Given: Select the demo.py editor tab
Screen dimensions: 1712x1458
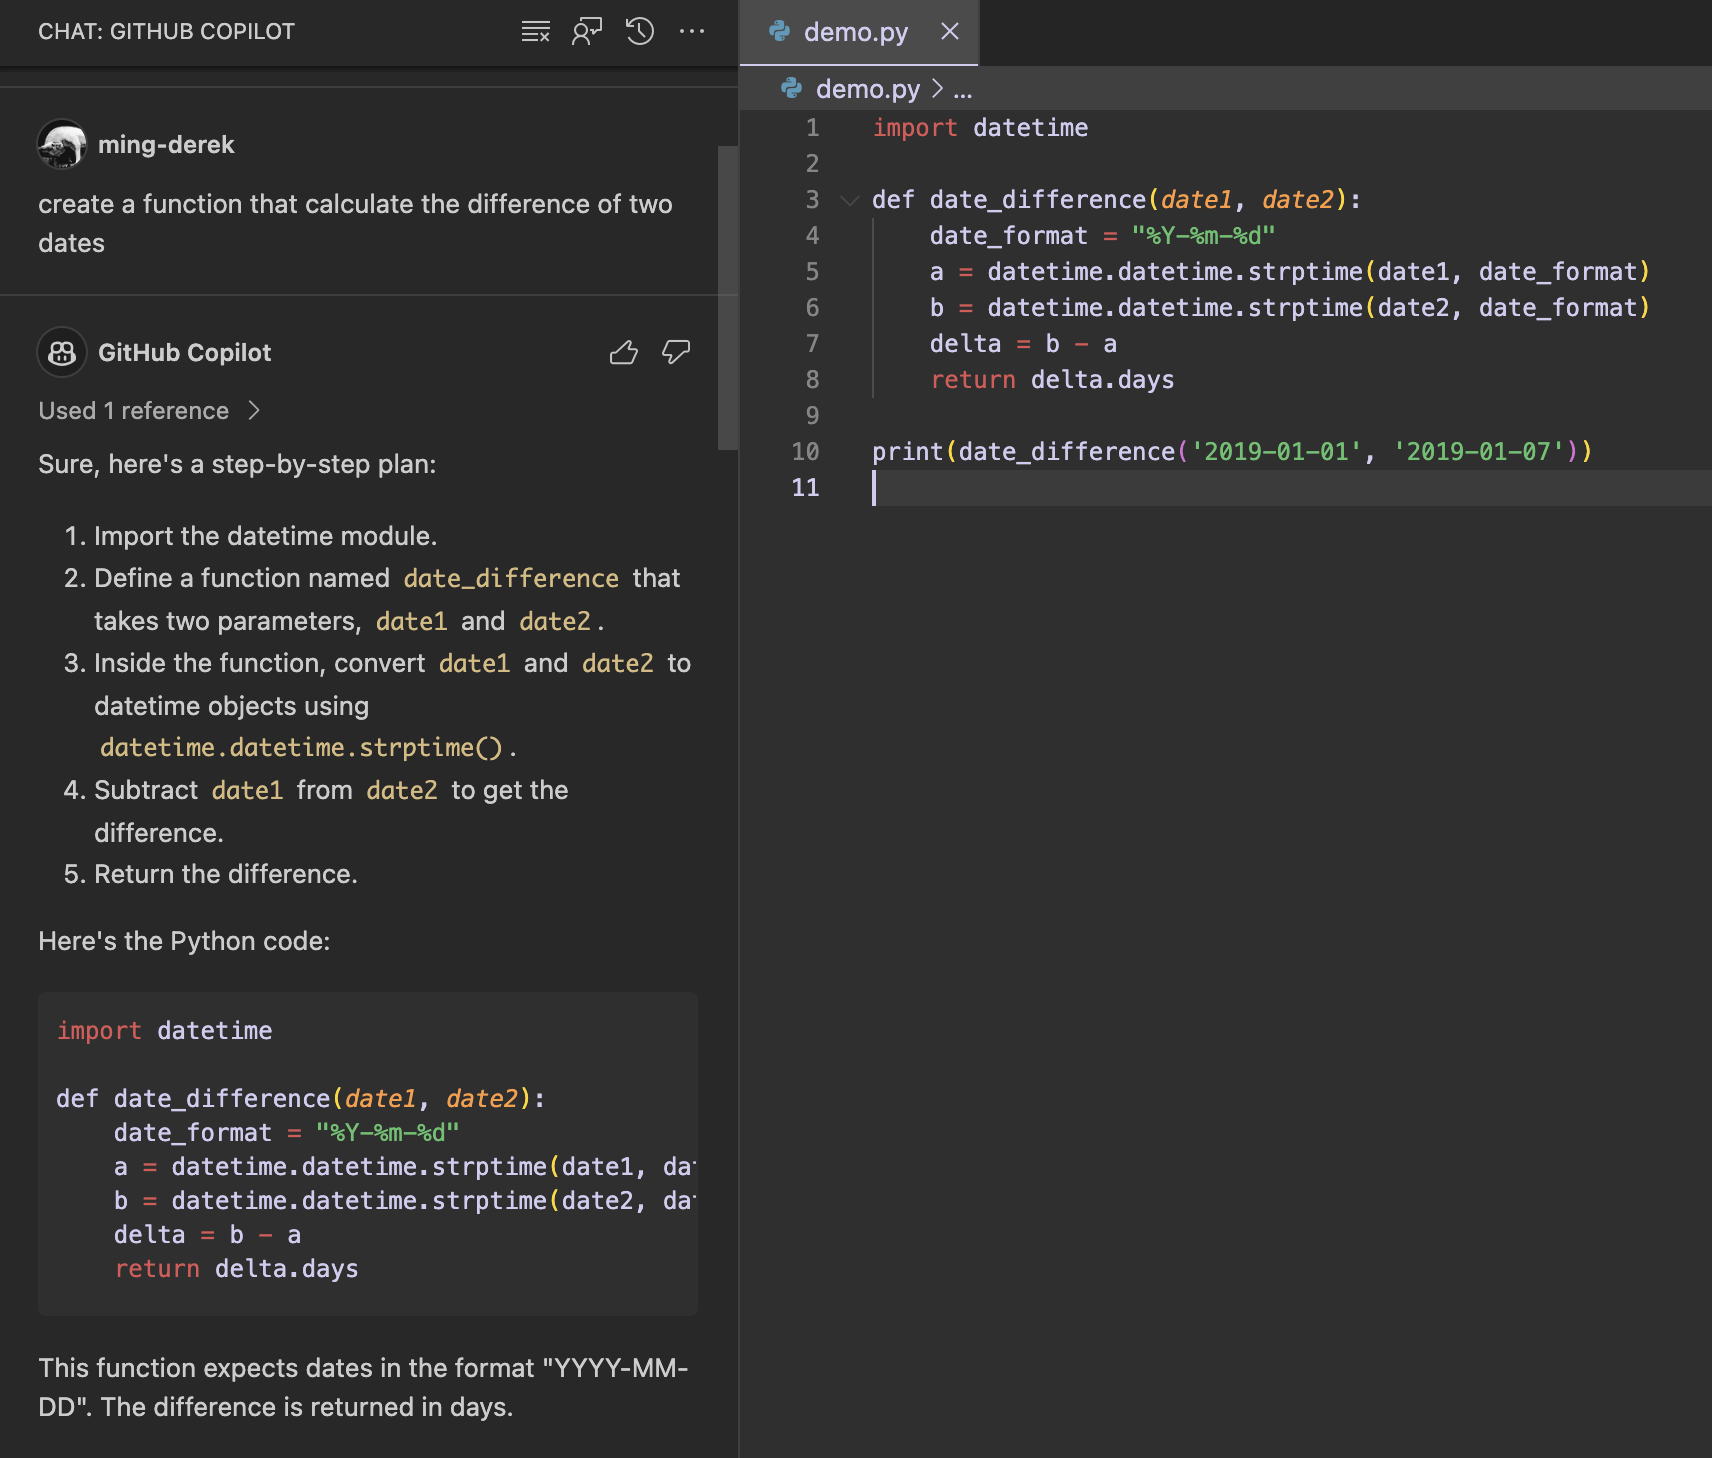Looking at the screenshot, I should point(855,32).
